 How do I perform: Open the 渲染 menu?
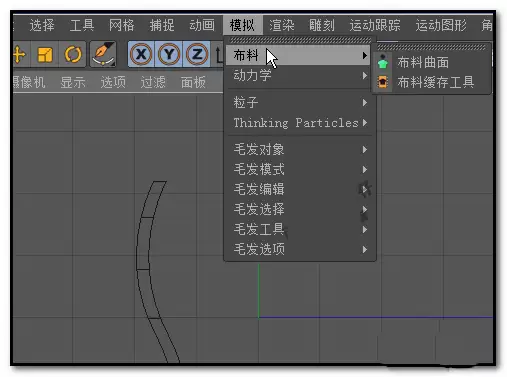coord(282,25)
